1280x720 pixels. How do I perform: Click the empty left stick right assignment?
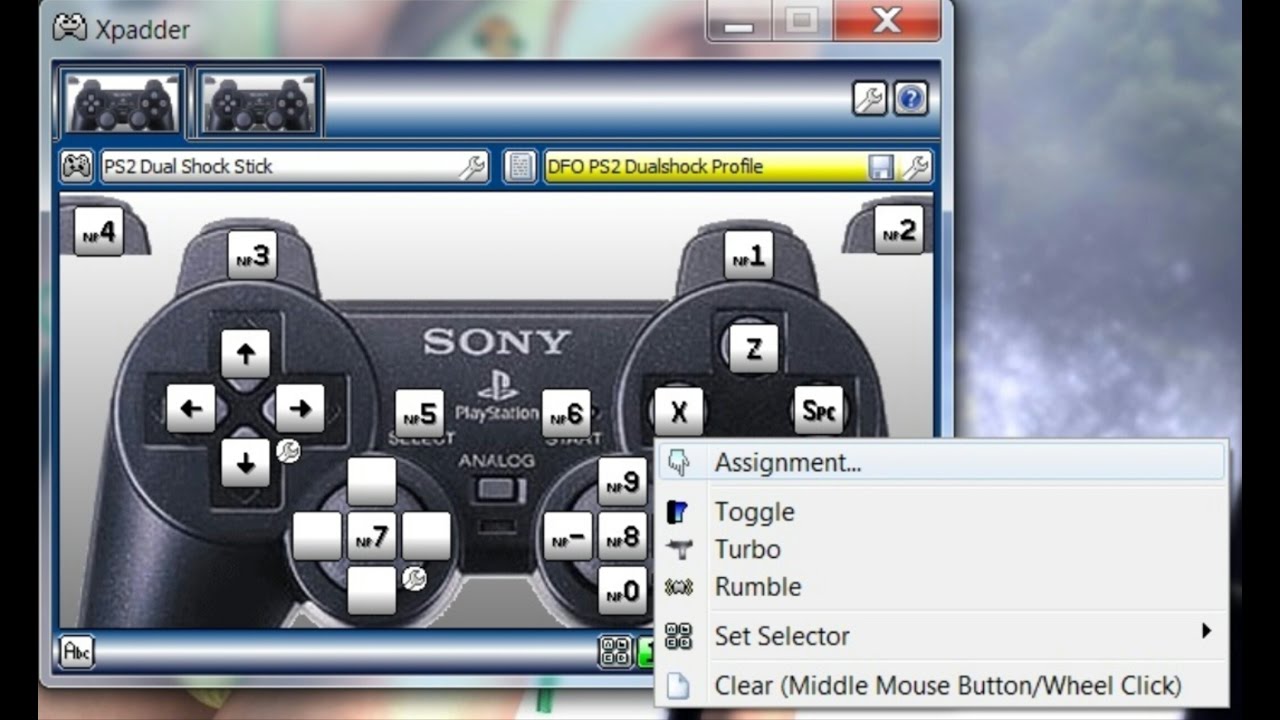(426, 537)
